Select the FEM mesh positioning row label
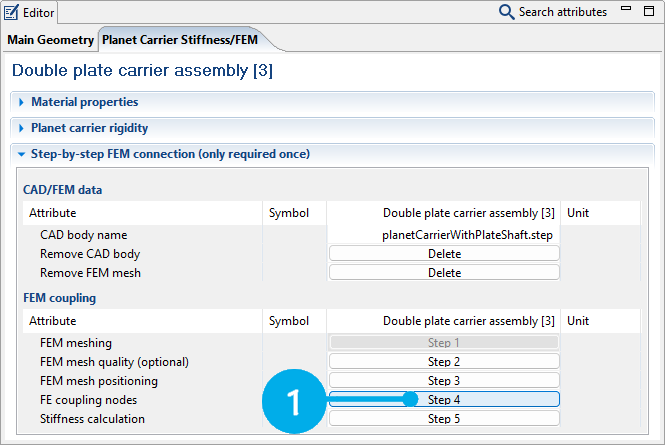 [x=99, y=381]
